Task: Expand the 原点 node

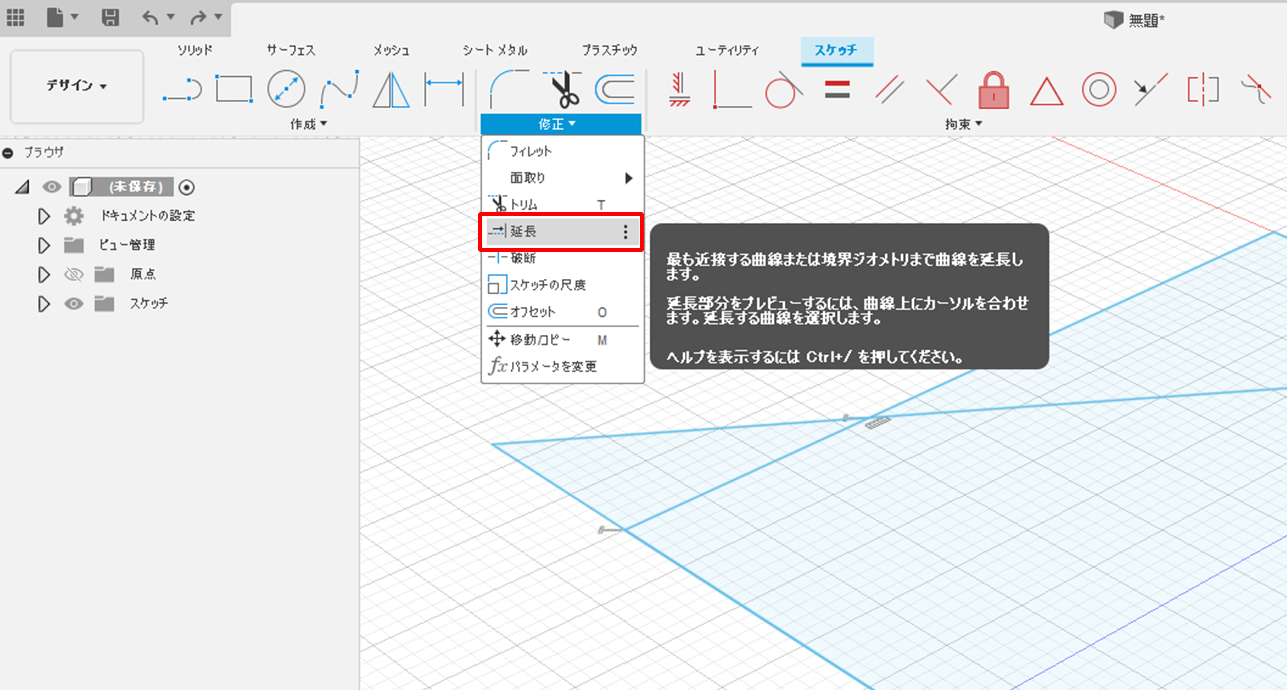Action: (x=43, y=274)
